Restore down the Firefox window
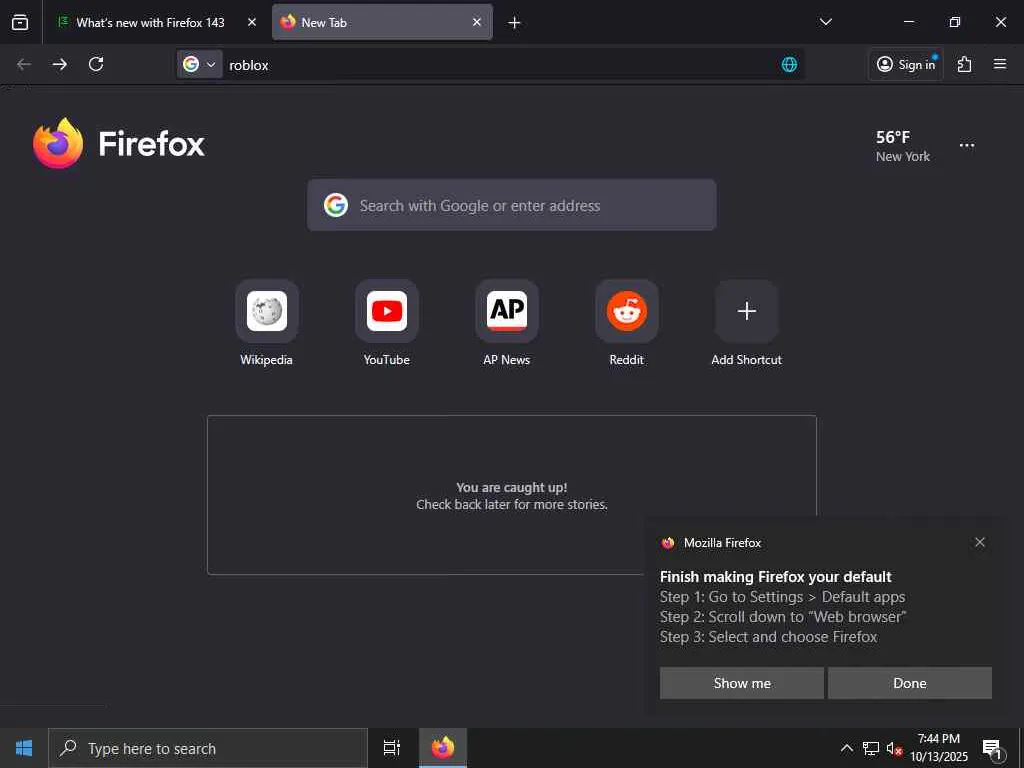This screenshot has width=1024, height=768. point(955,22)
